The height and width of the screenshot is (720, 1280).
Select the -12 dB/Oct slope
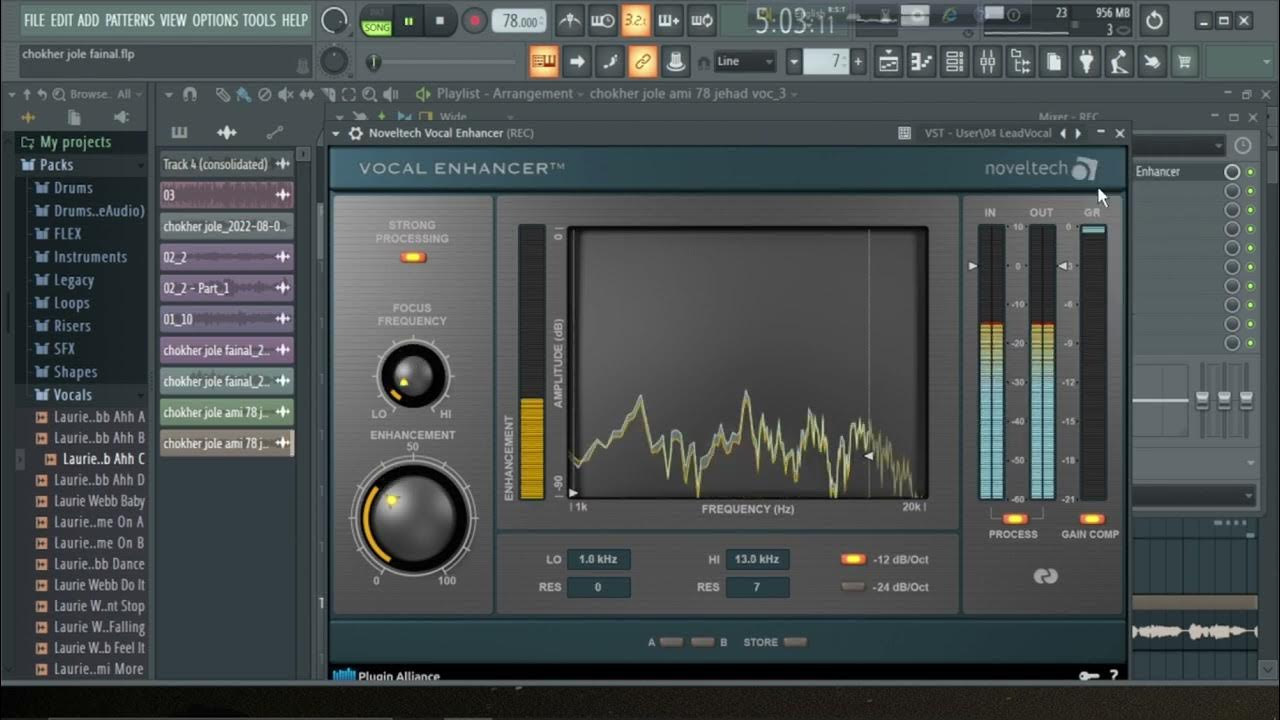(x=853, y=559)
